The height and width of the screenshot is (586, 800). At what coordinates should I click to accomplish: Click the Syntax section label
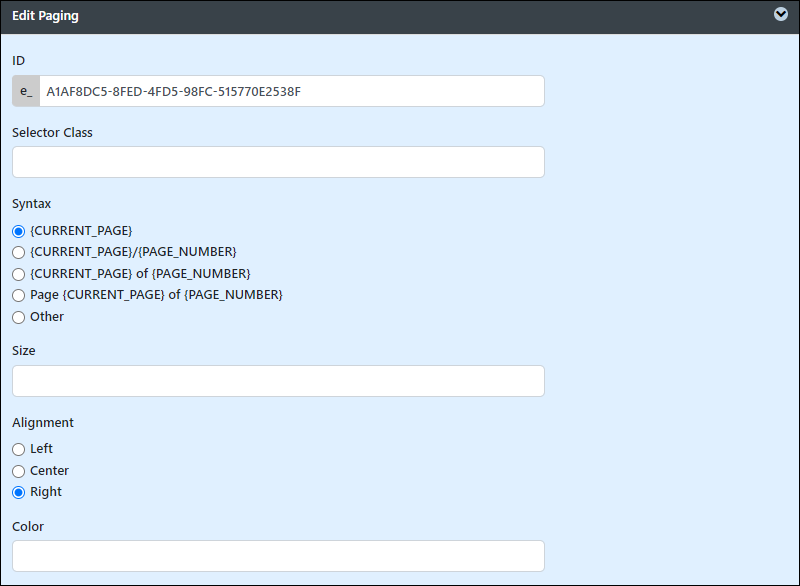click(x=32, y=204)
